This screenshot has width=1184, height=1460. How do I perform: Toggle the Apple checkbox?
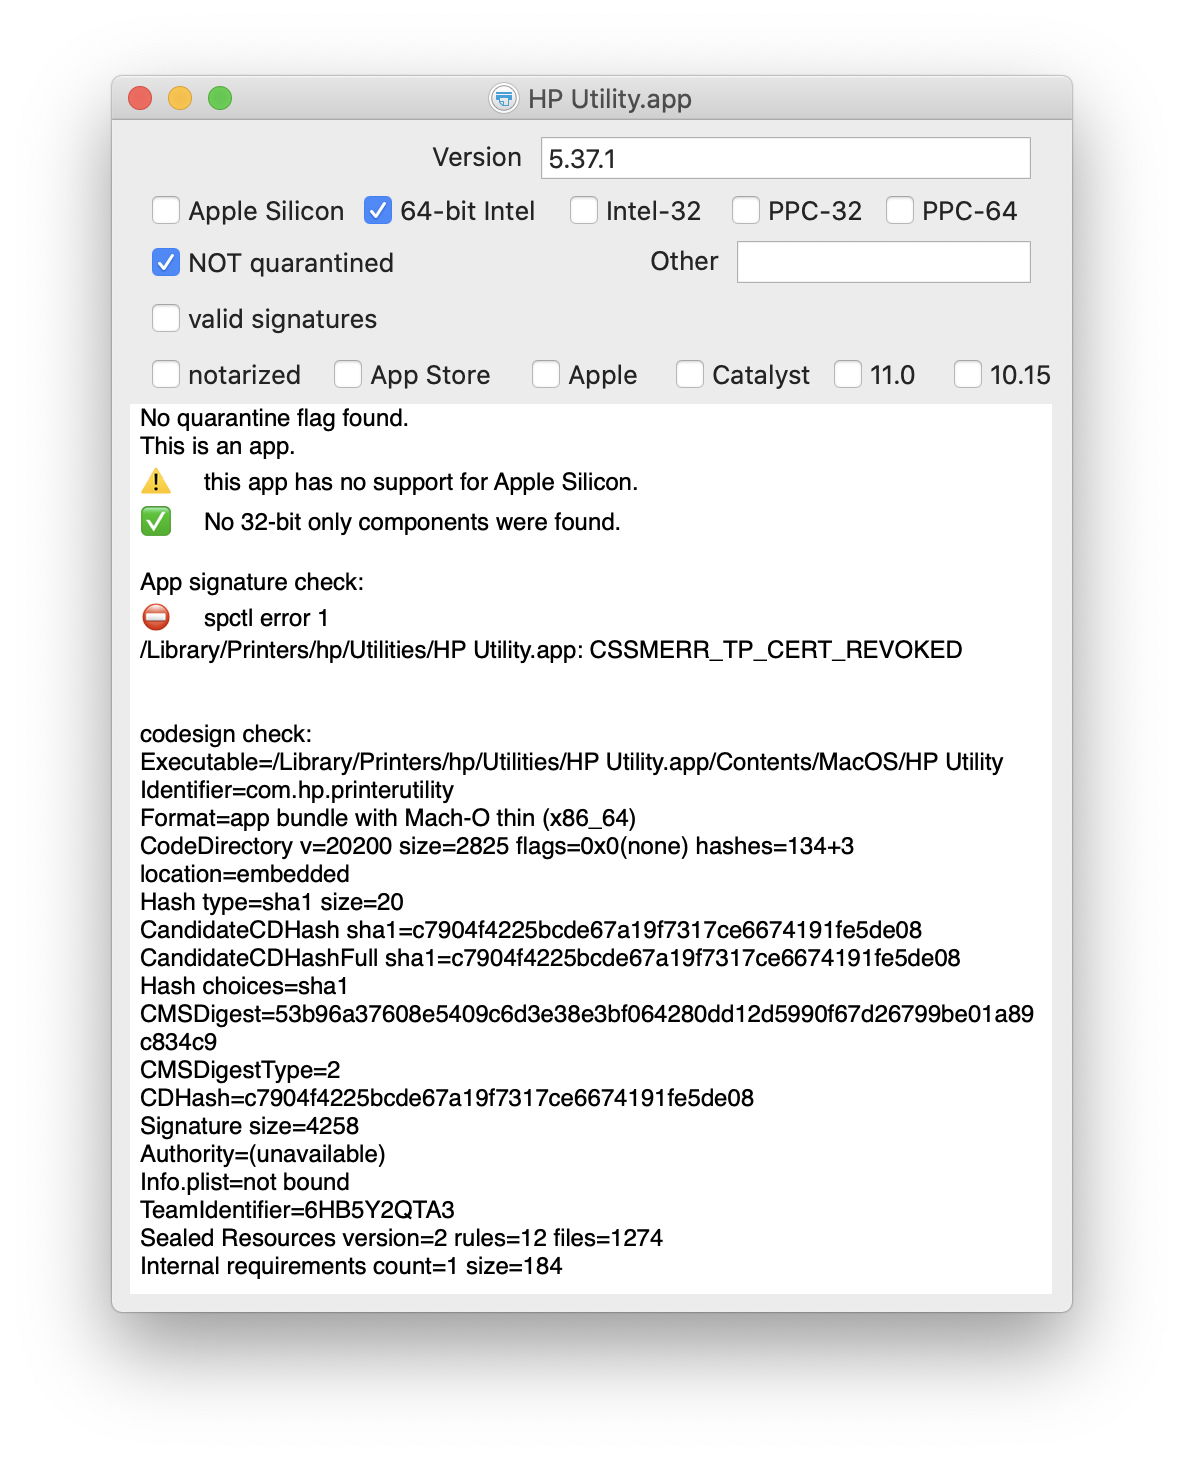pos(546,374)
